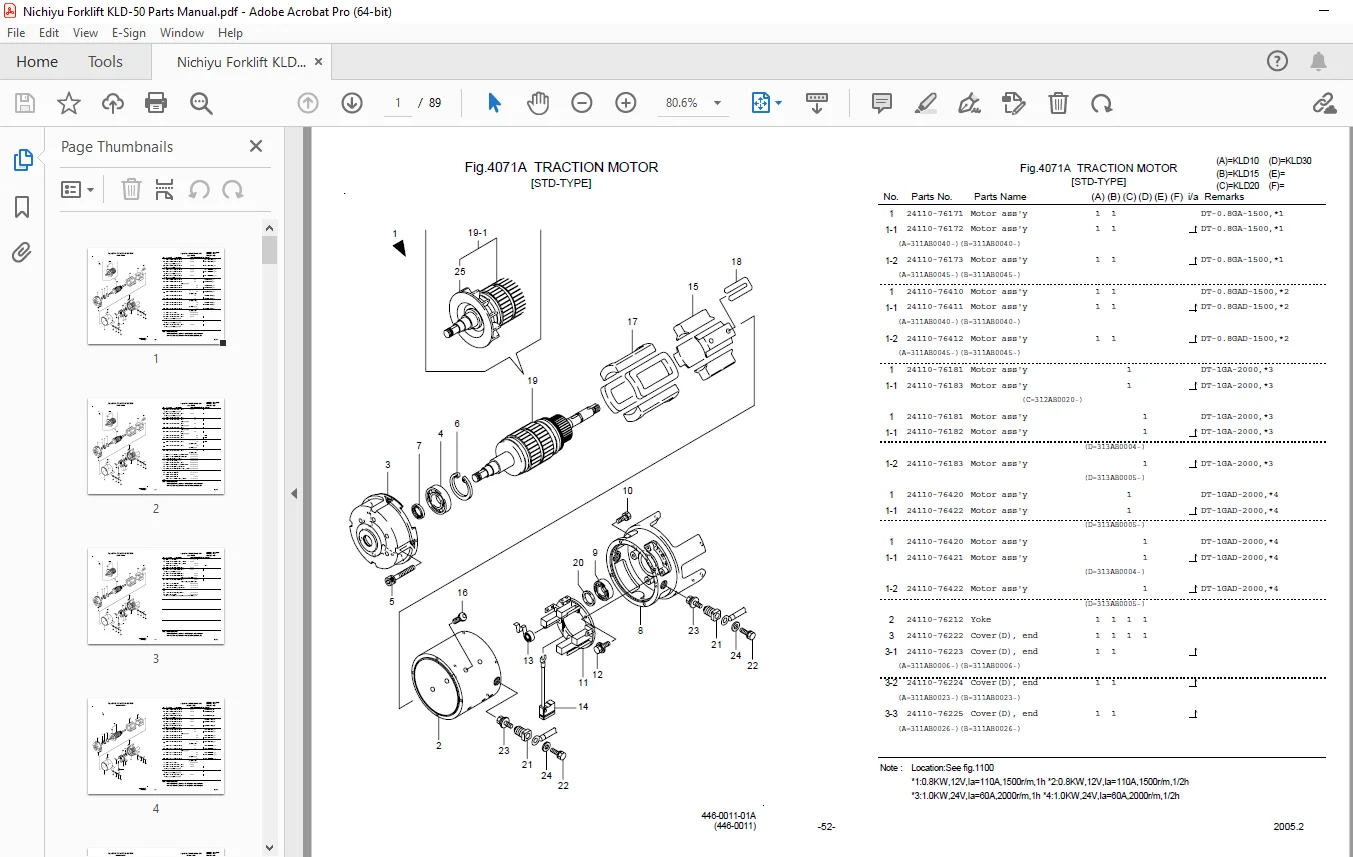Viewport: 1353px width, 857px height.
Task: Open the View menu
Action: point(85,32)
